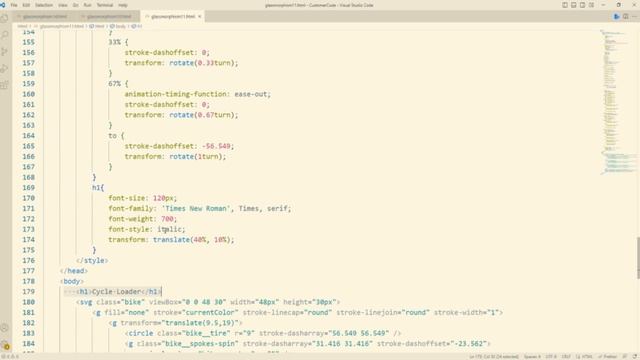This screenshot has width=640, height=360.
Task: Click errors and warnings status indicator
Action: (x=10, y=357)
